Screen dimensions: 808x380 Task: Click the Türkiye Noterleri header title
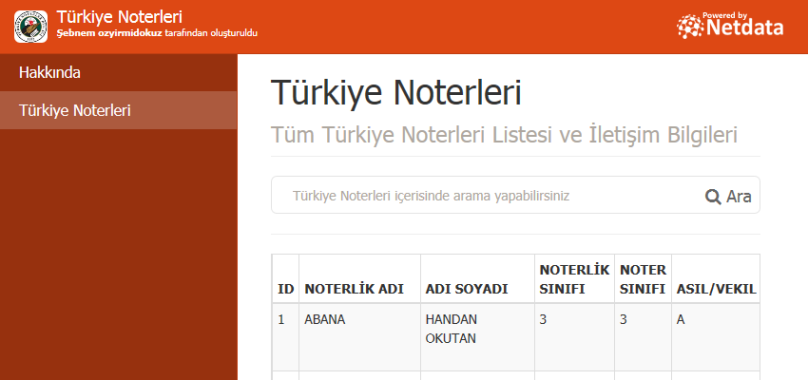[119, 17]
